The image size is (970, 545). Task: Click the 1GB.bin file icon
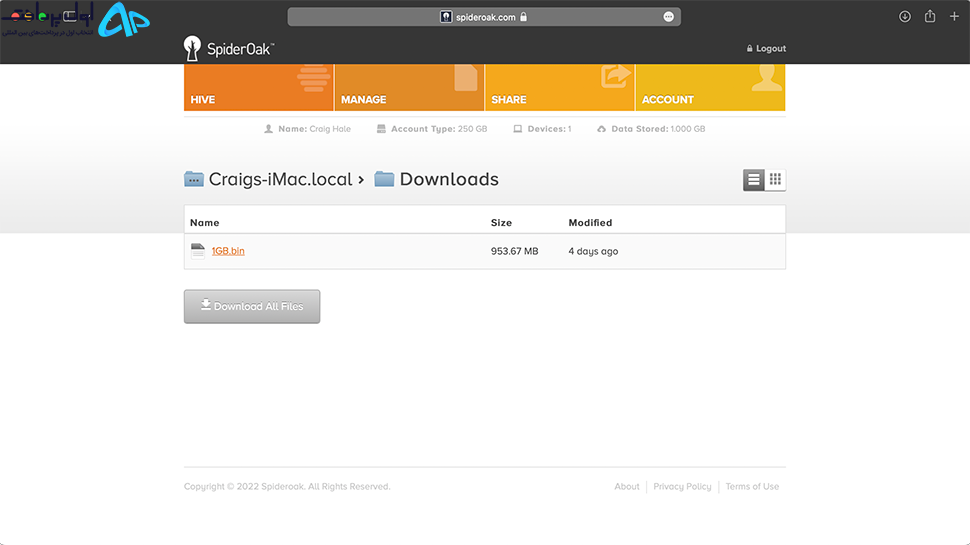tap(197, 251)
